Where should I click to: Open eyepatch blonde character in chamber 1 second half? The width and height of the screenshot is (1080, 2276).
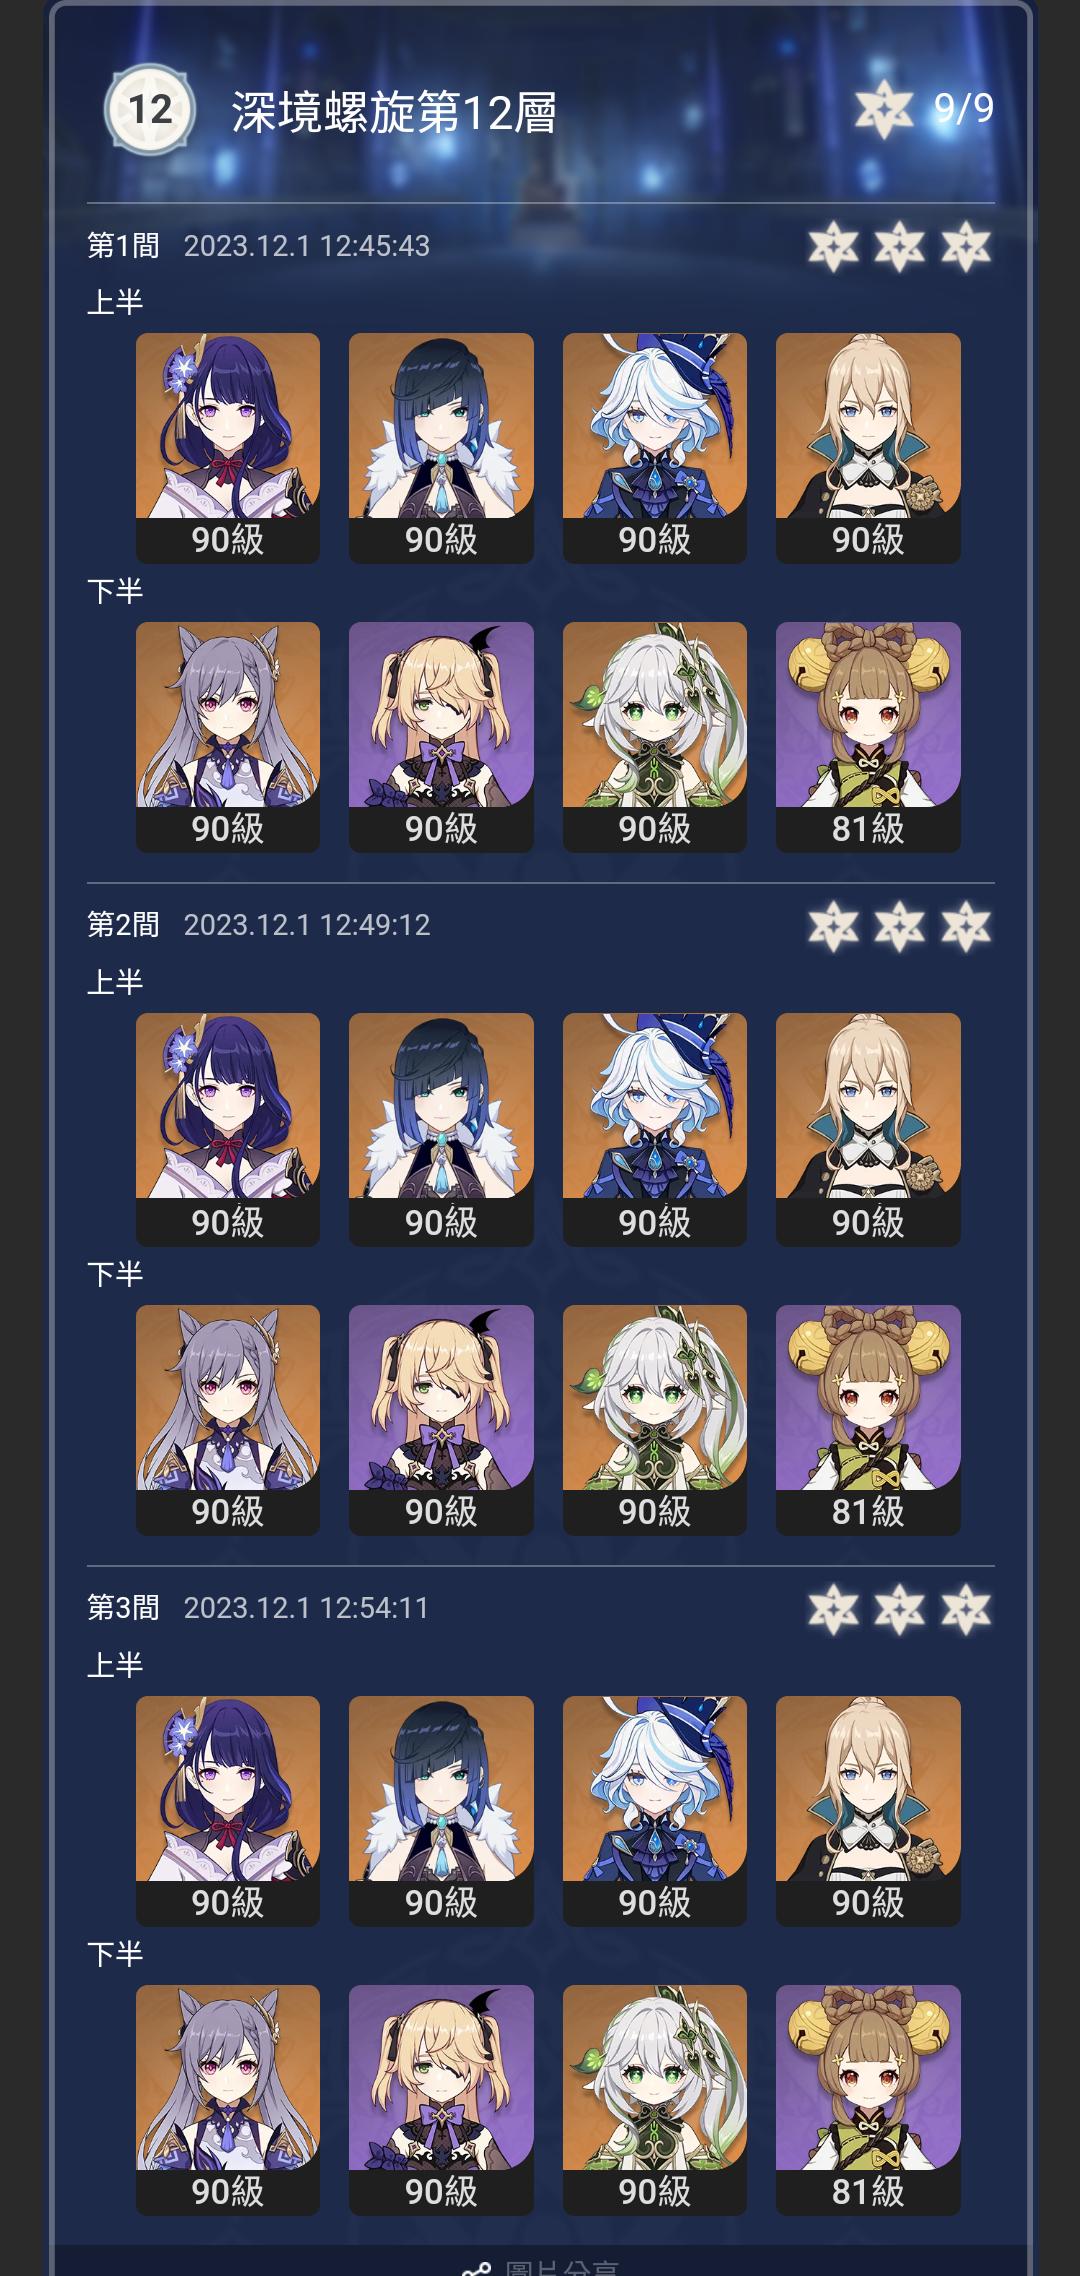coord(441,737)
